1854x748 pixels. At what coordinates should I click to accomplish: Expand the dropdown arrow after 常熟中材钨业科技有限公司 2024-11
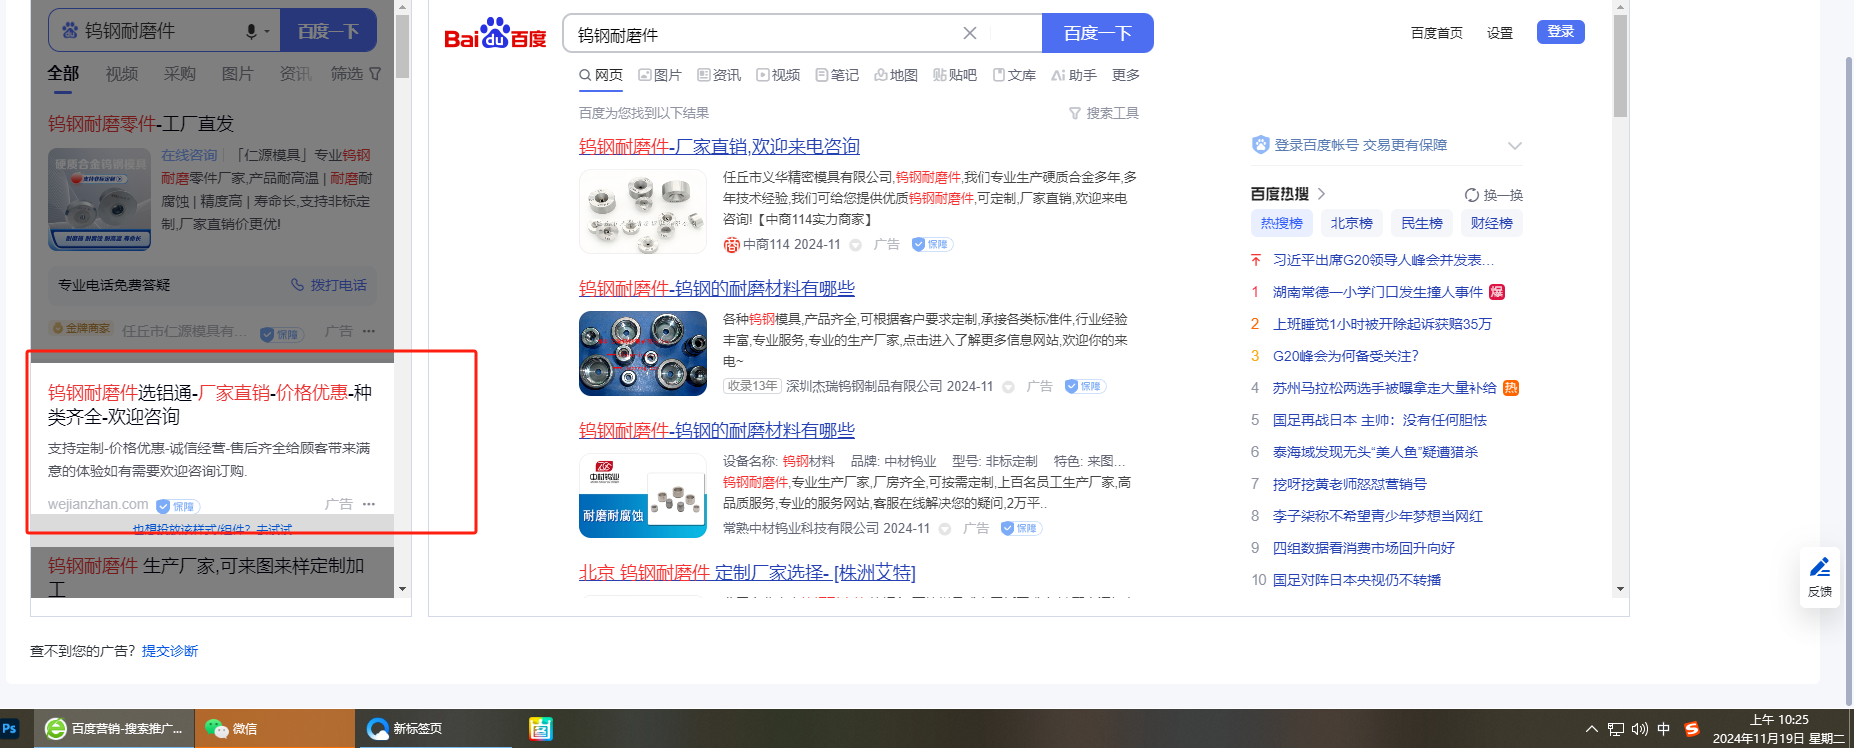coord(944,529)
